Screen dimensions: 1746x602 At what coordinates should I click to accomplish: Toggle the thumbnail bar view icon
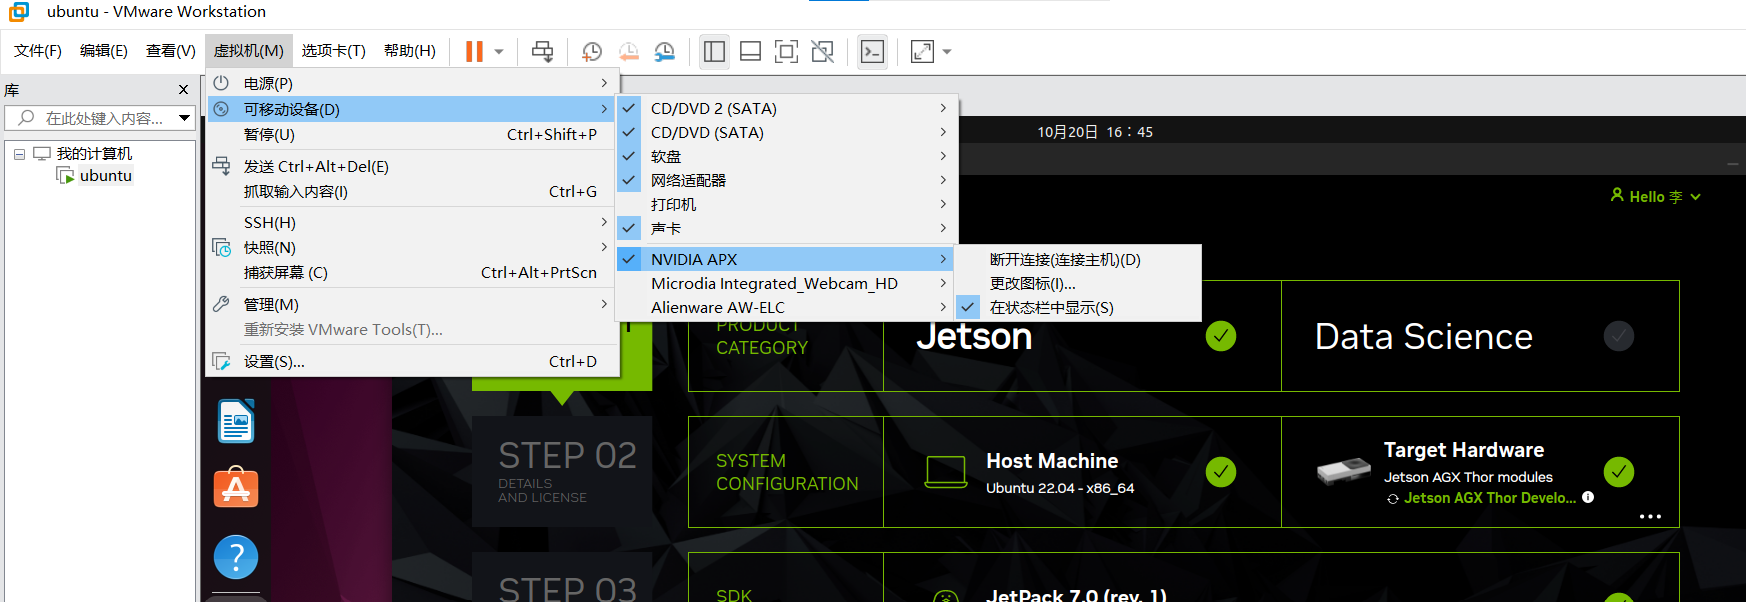[x=751, y=51]
